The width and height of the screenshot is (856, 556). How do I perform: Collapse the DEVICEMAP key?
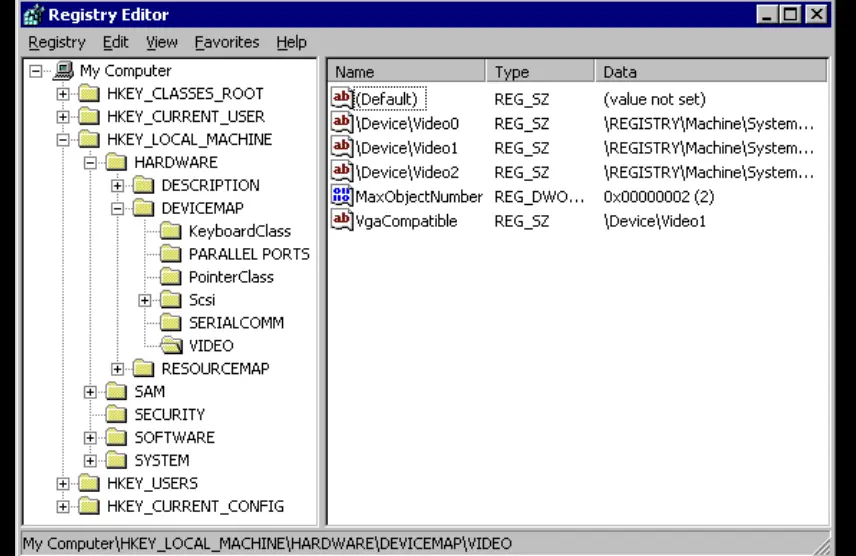[x=118, y=208]
